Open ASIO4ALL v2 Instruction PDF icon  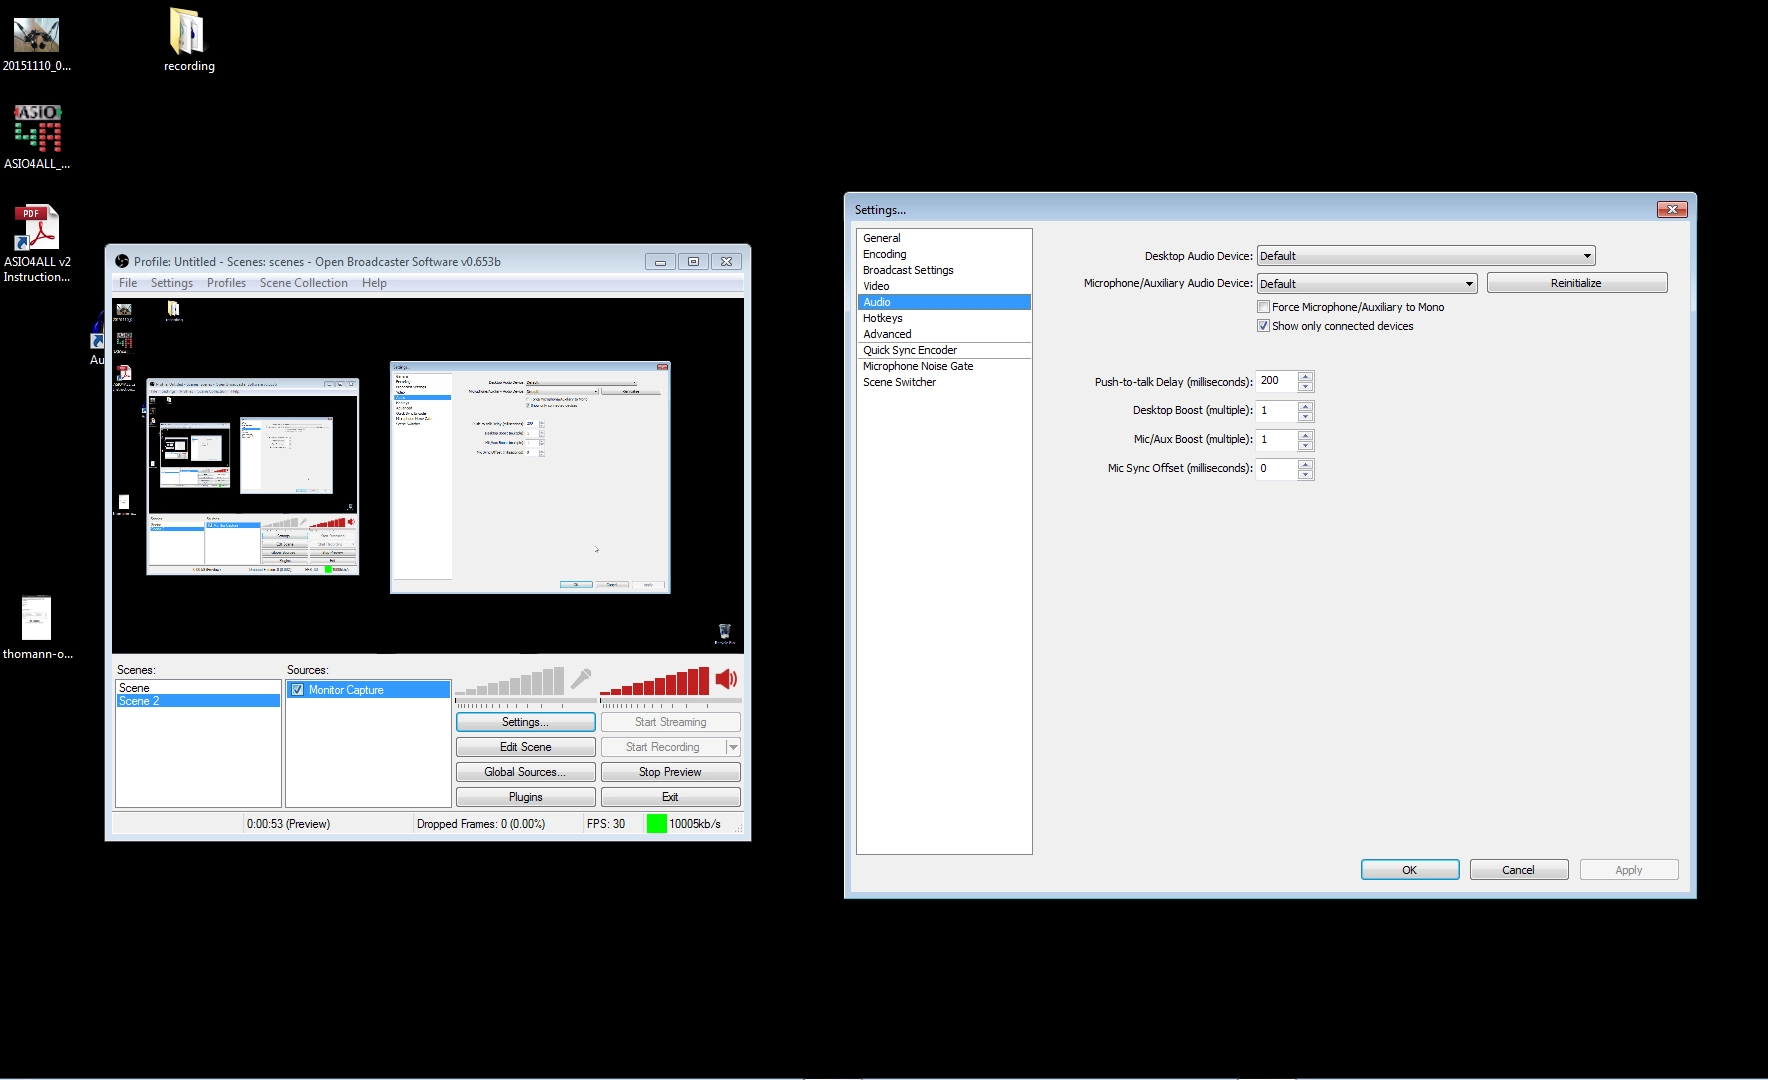click(x=37, y=244)
